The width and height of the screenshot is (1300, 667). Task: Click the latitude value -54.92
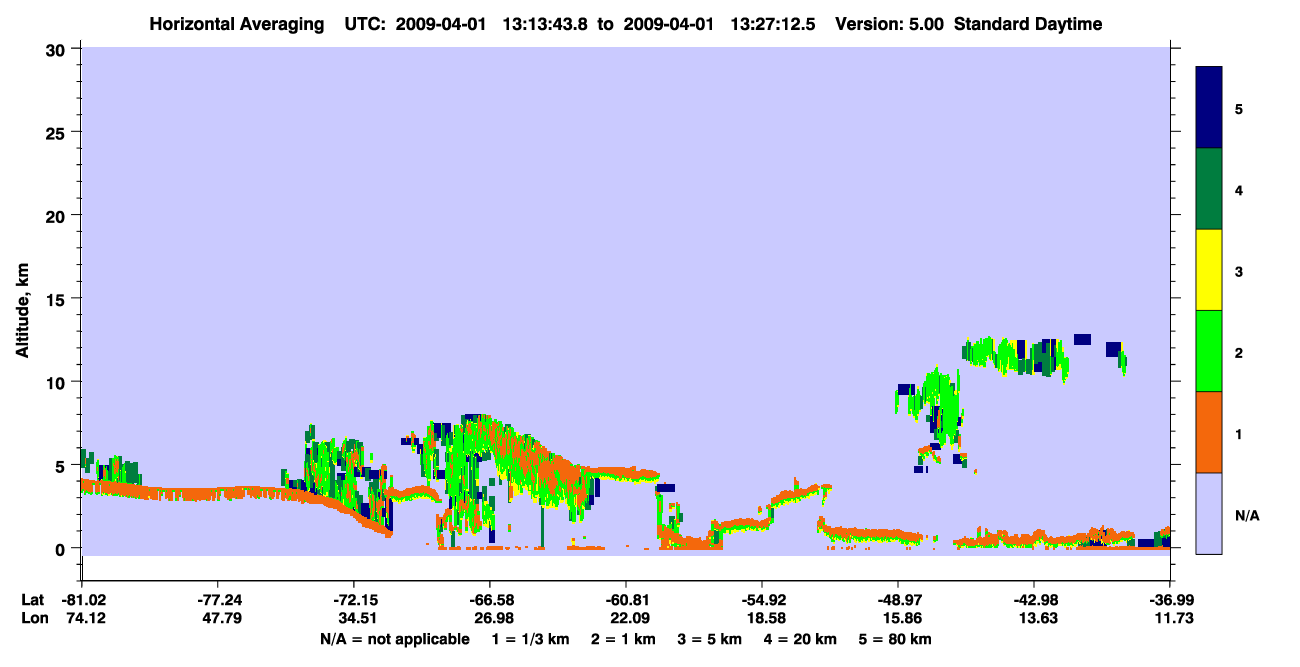[x=762, y=600]
